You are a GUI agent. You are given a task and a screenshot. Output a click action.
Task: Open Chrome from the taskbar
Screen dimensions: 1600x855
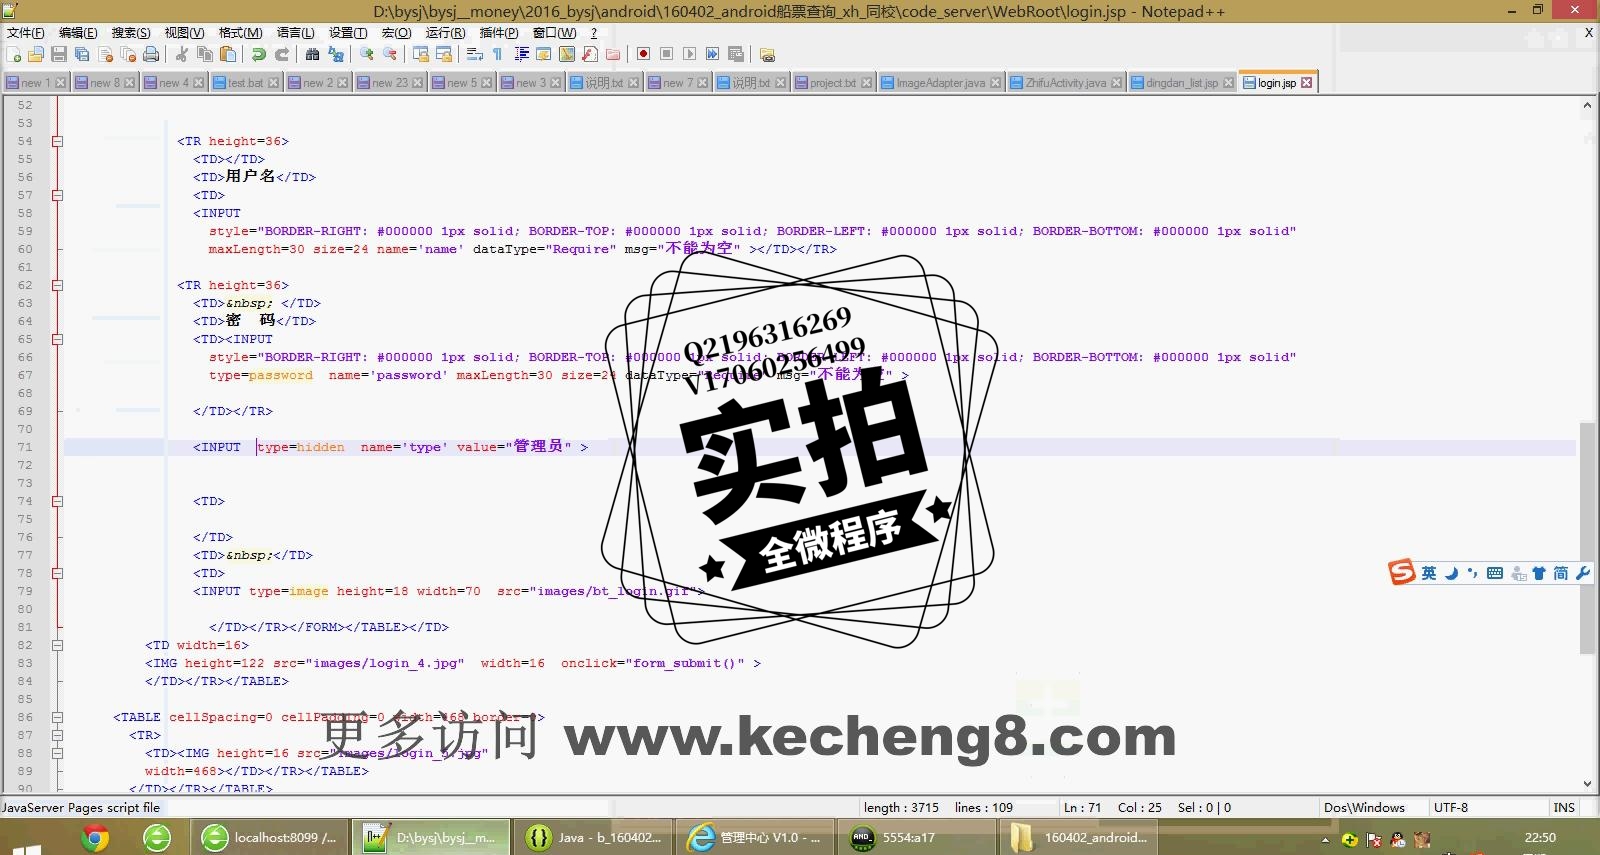[x=95, y=837]
